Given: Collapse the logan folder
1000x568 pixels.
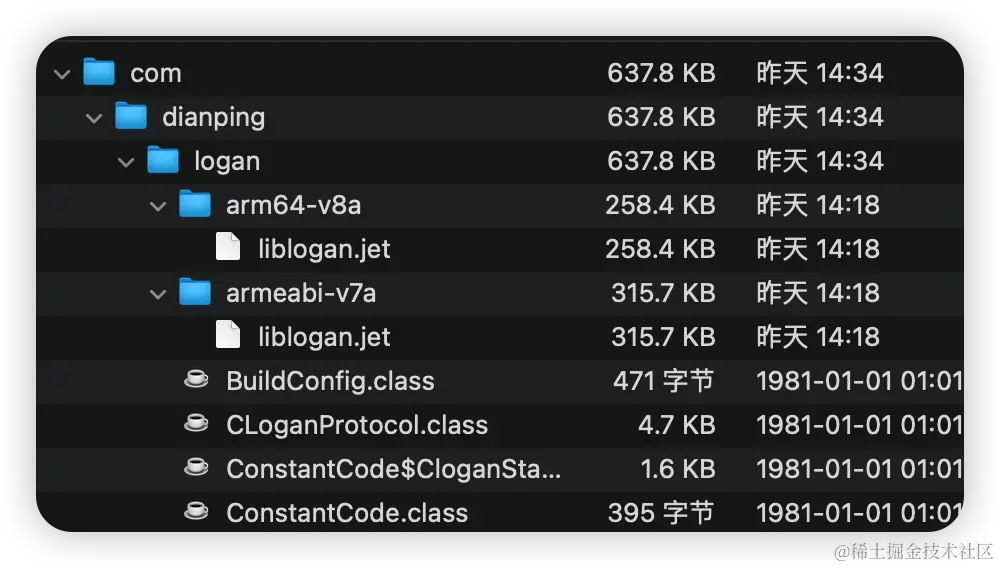Looking at the screenshot, I should 126,161.
